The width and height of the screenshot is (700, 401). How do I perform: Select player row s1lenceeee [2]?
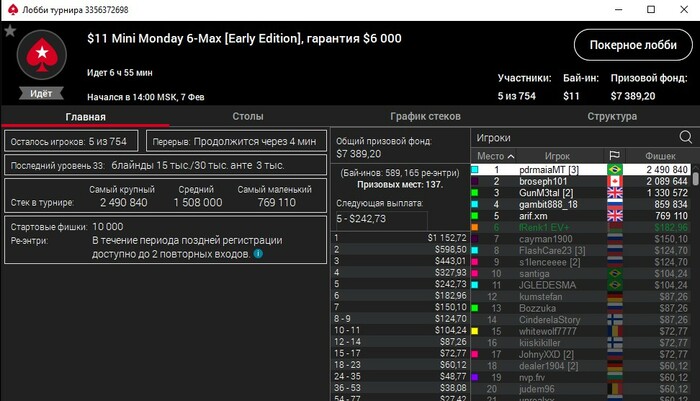click(581, 262)
